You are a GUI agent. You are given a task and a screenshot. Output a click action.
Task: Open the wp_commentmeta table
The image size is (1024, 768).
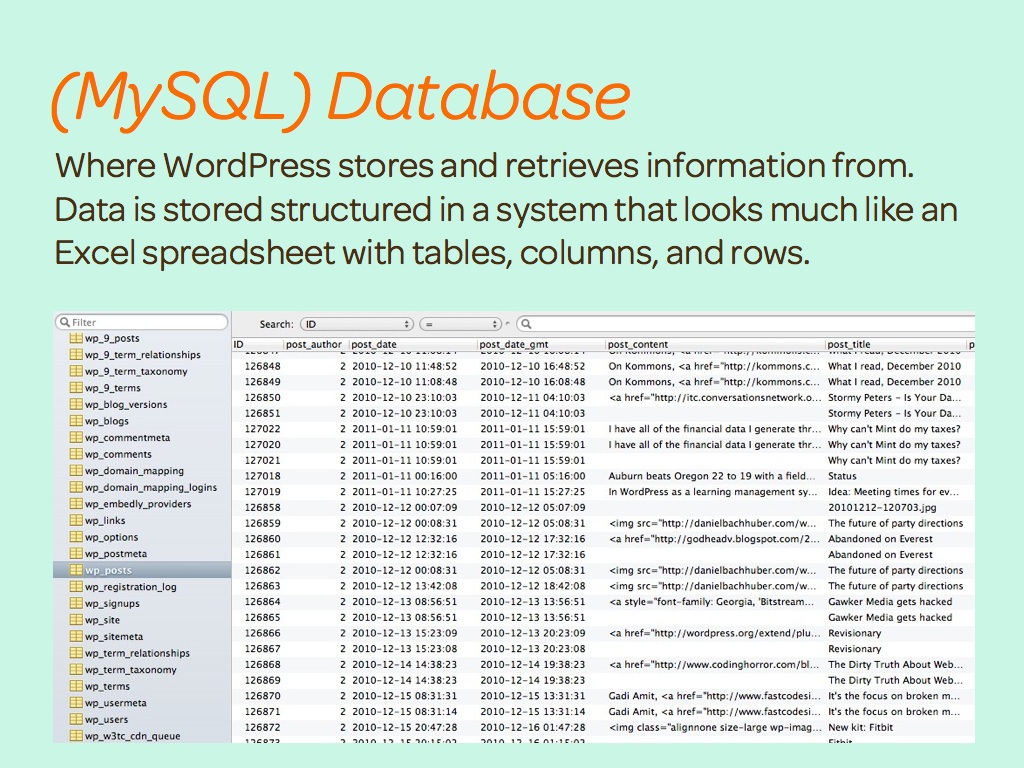pos(127,438)
